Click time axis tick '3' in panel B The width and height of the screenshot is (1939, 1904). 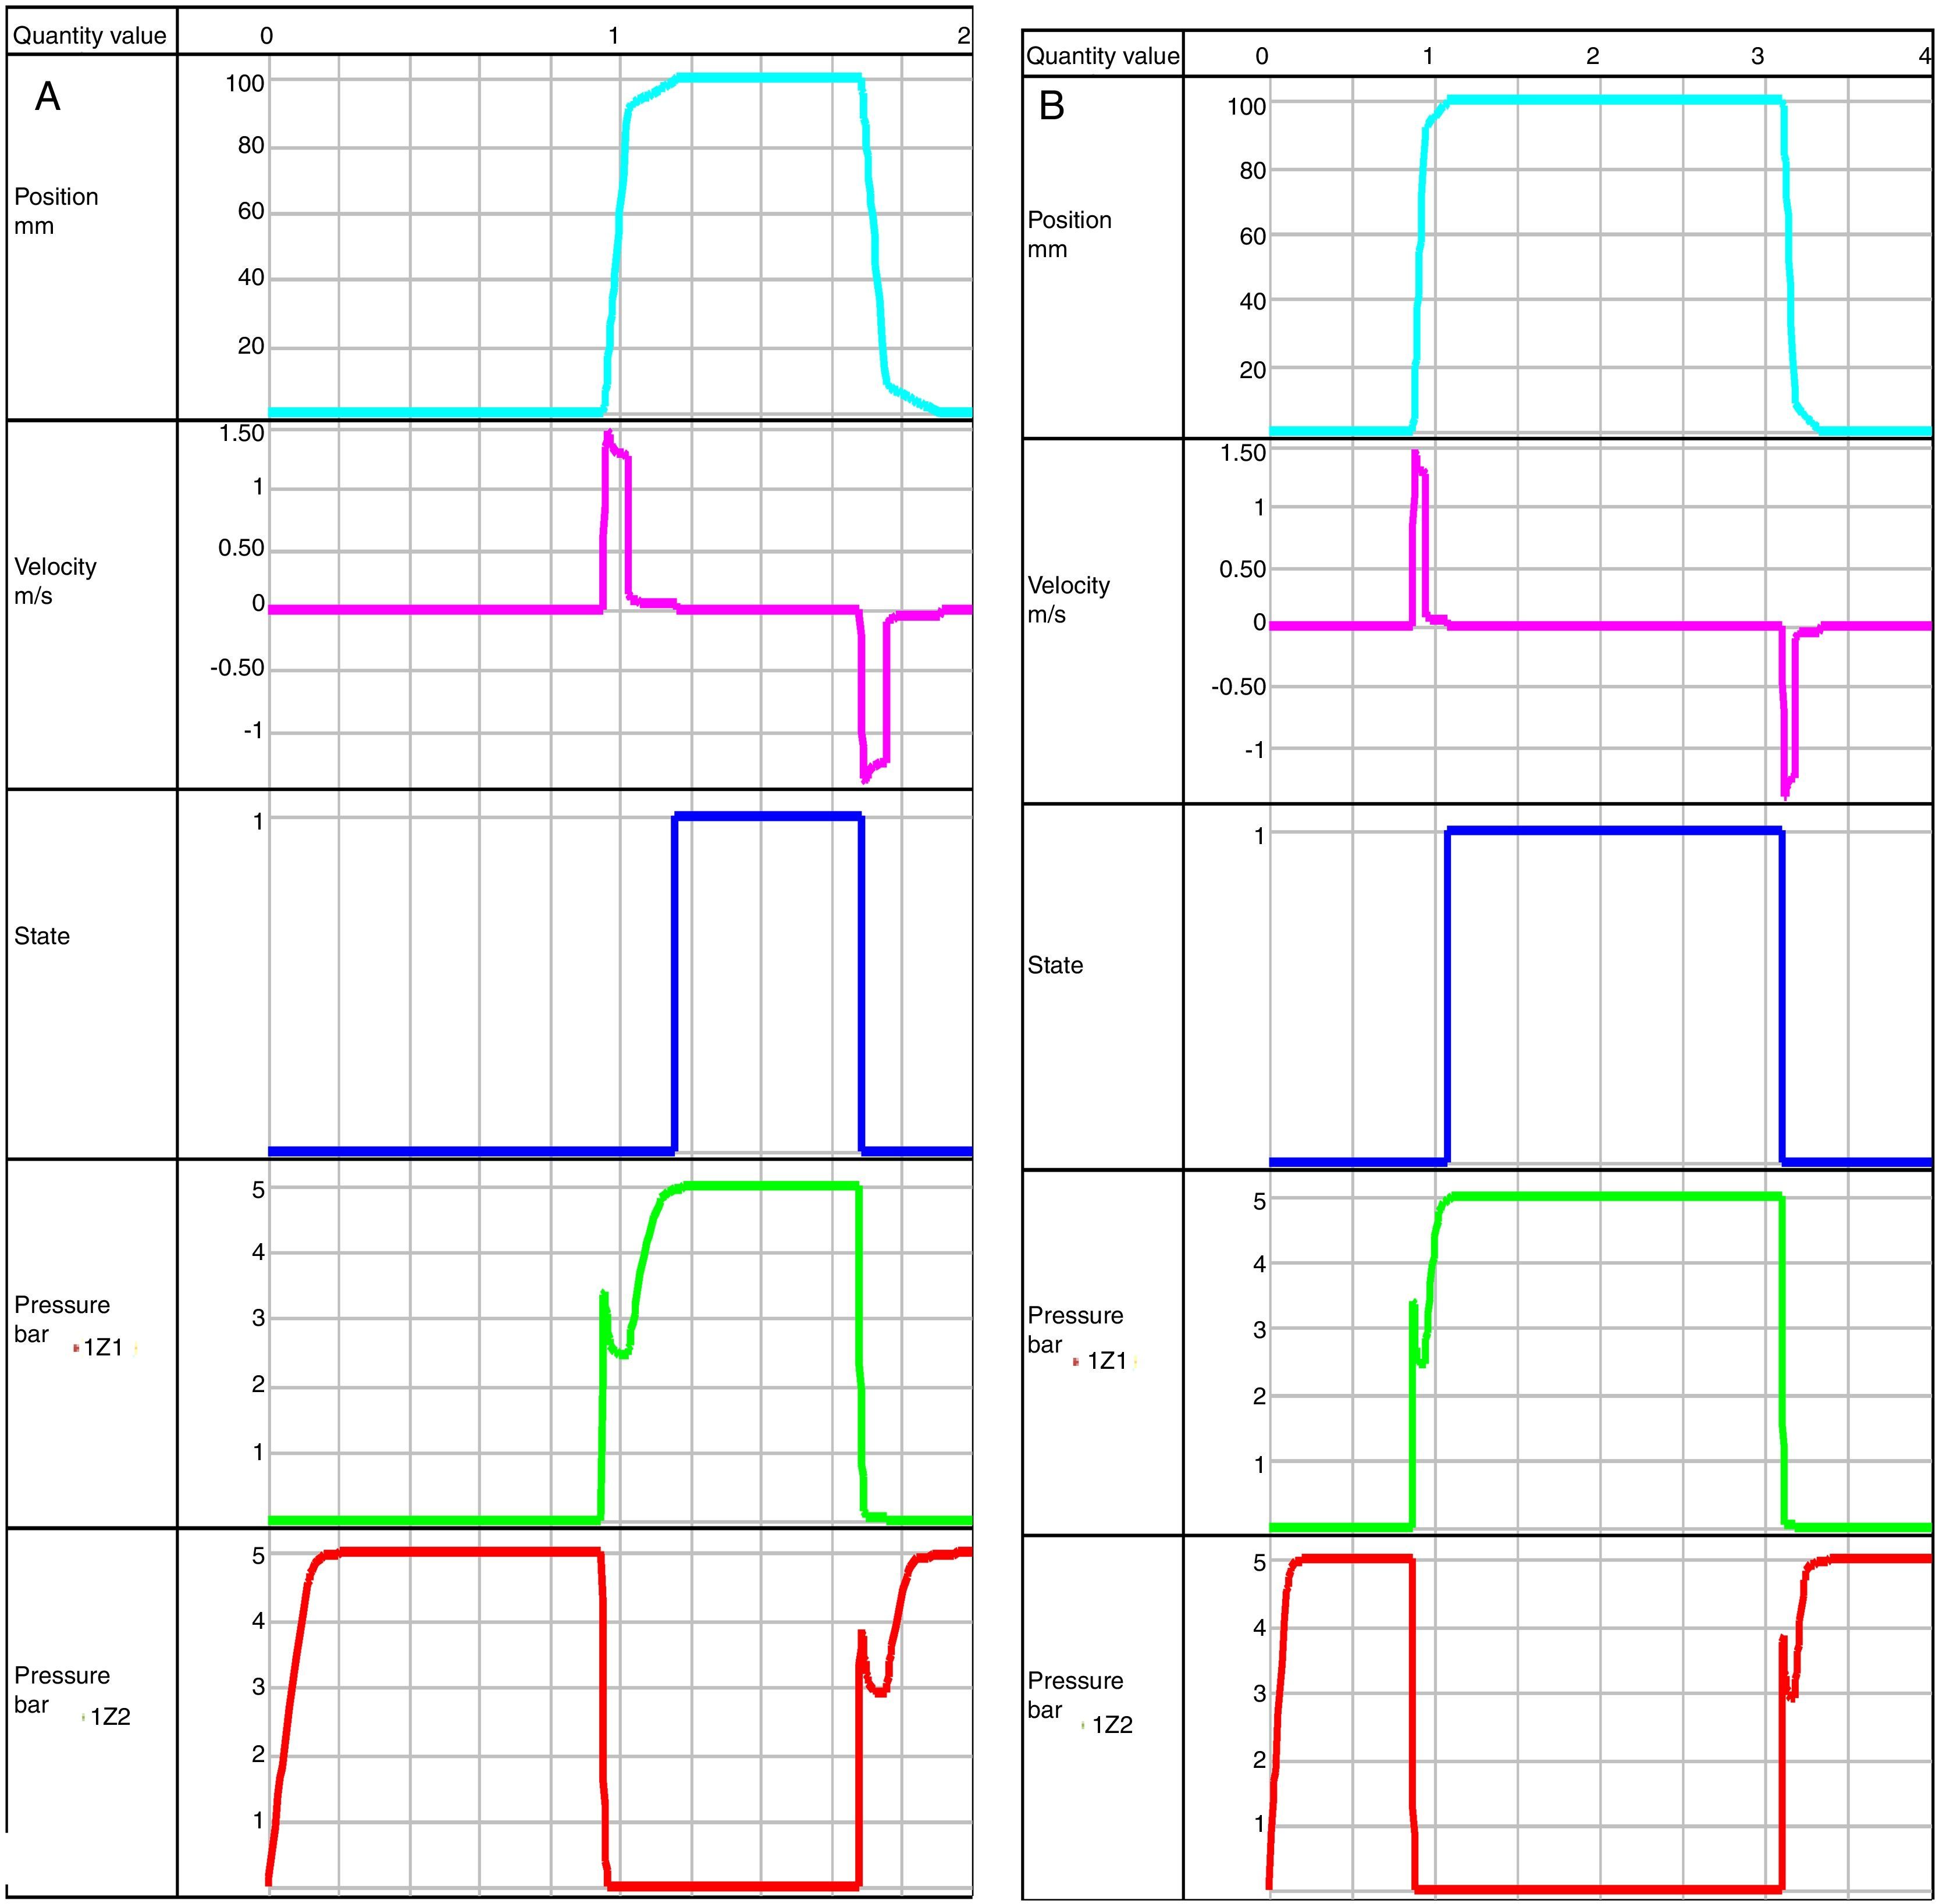click(x=1757, y=56)
